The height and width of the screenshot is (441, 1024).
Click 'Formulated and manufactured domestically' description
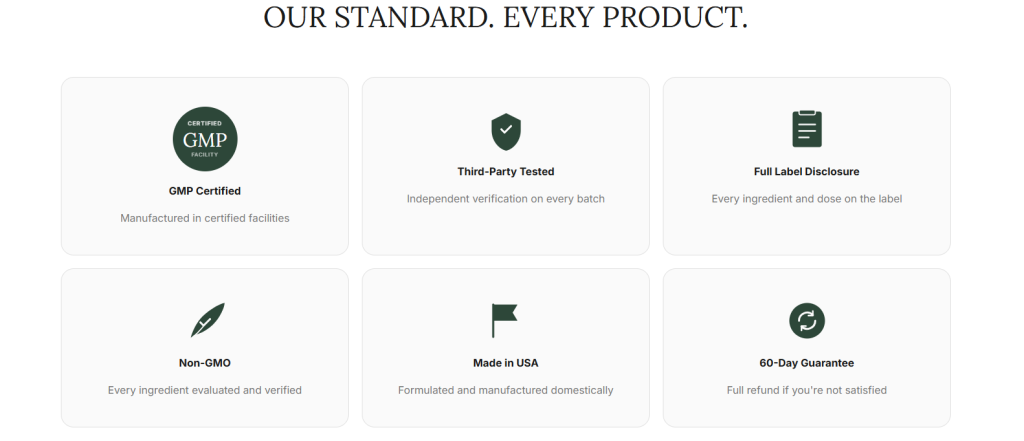(506, 390)
